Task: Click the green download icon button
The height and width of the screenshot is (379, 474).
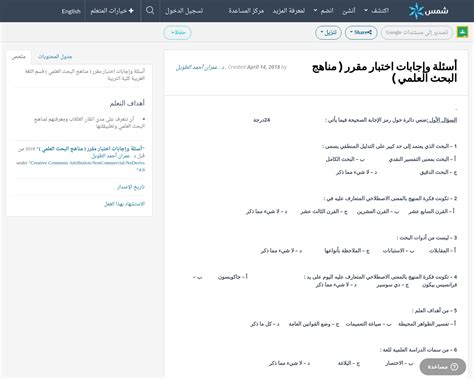Action: (462, 32)
